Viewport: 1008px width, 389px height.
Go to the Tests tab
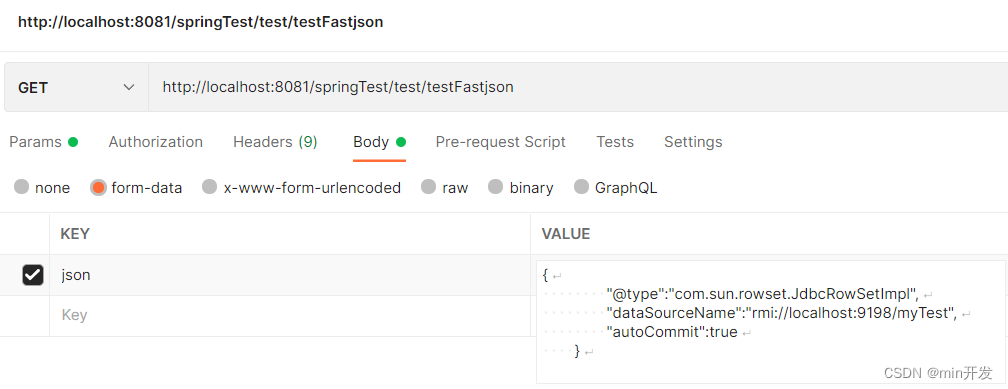615,142
